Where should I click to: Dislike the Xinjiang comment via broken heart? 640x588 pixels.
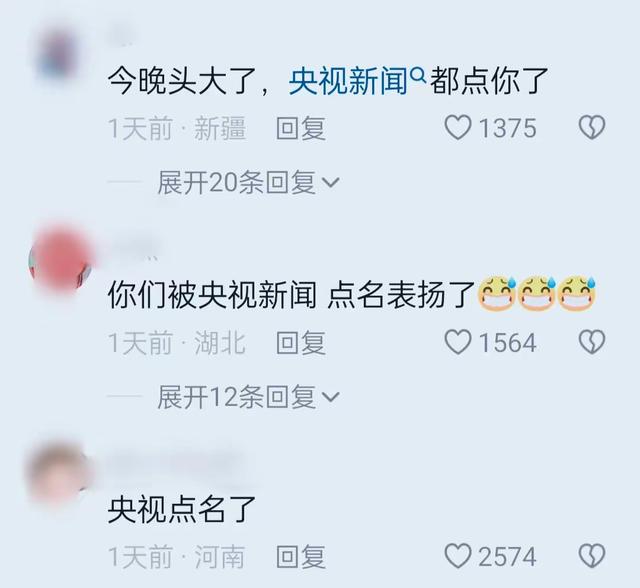coord(592,128)
